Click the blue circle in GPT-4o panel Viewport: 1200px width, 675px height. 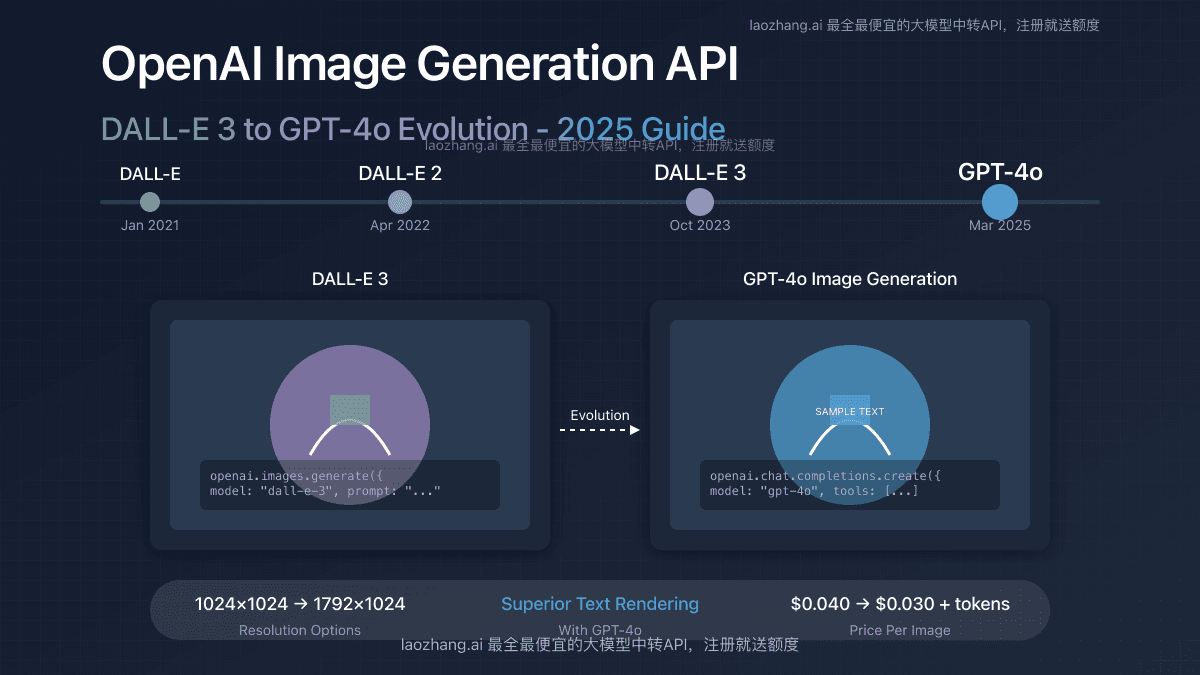pyautogui.click(x=850, y=425)
